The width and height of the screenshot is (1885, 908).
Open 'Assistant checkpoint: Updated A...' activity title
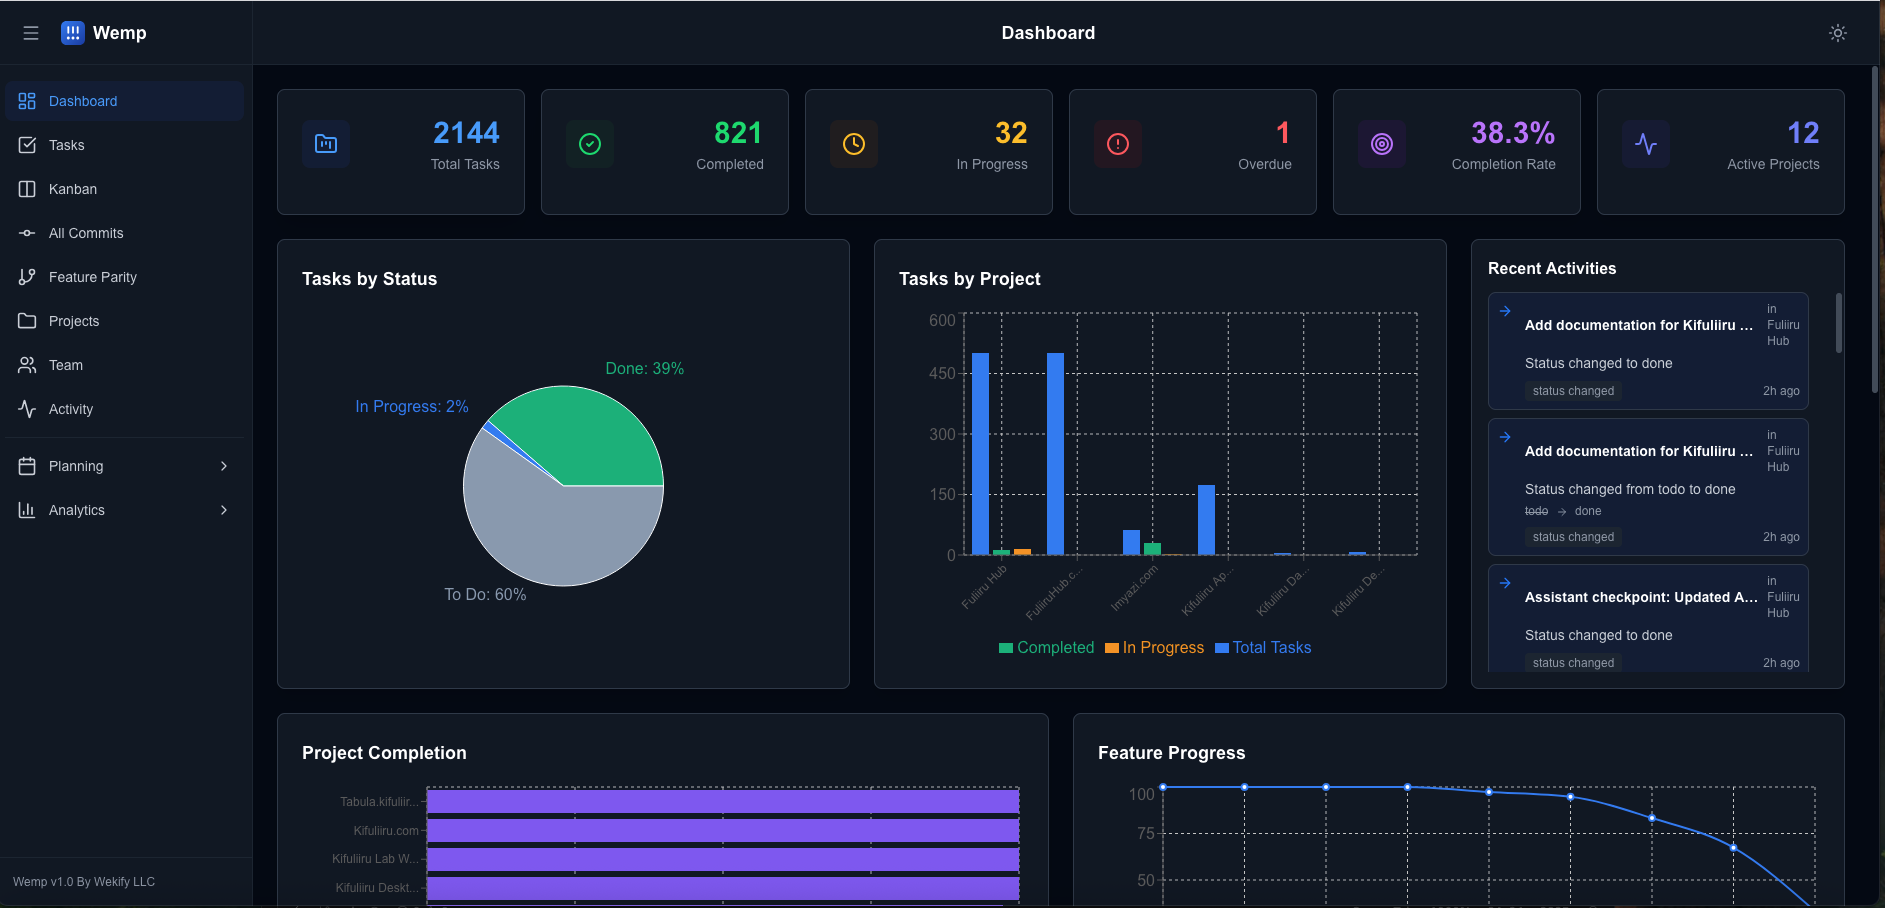coord(1641,597)
